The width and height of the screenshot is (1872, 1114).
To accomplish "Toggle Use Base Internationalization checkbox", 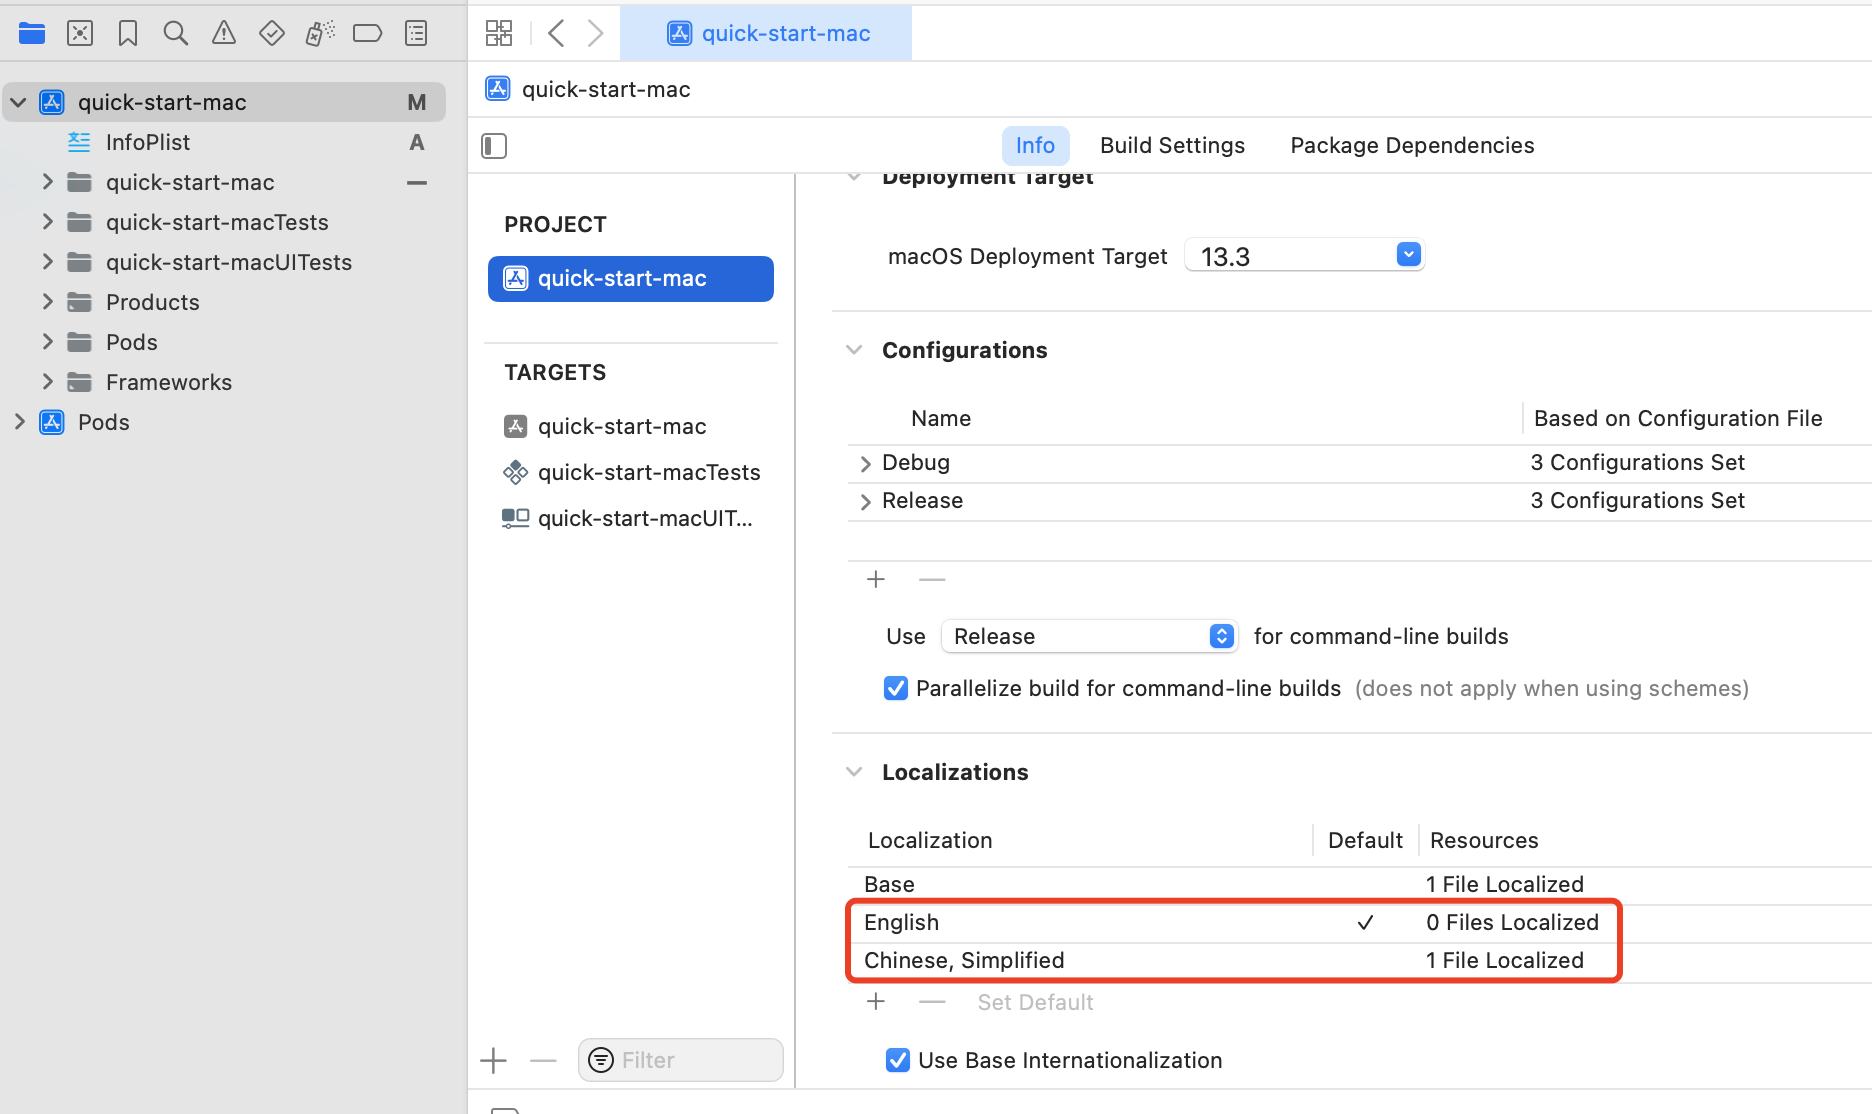I will [x=898, y=1060].
